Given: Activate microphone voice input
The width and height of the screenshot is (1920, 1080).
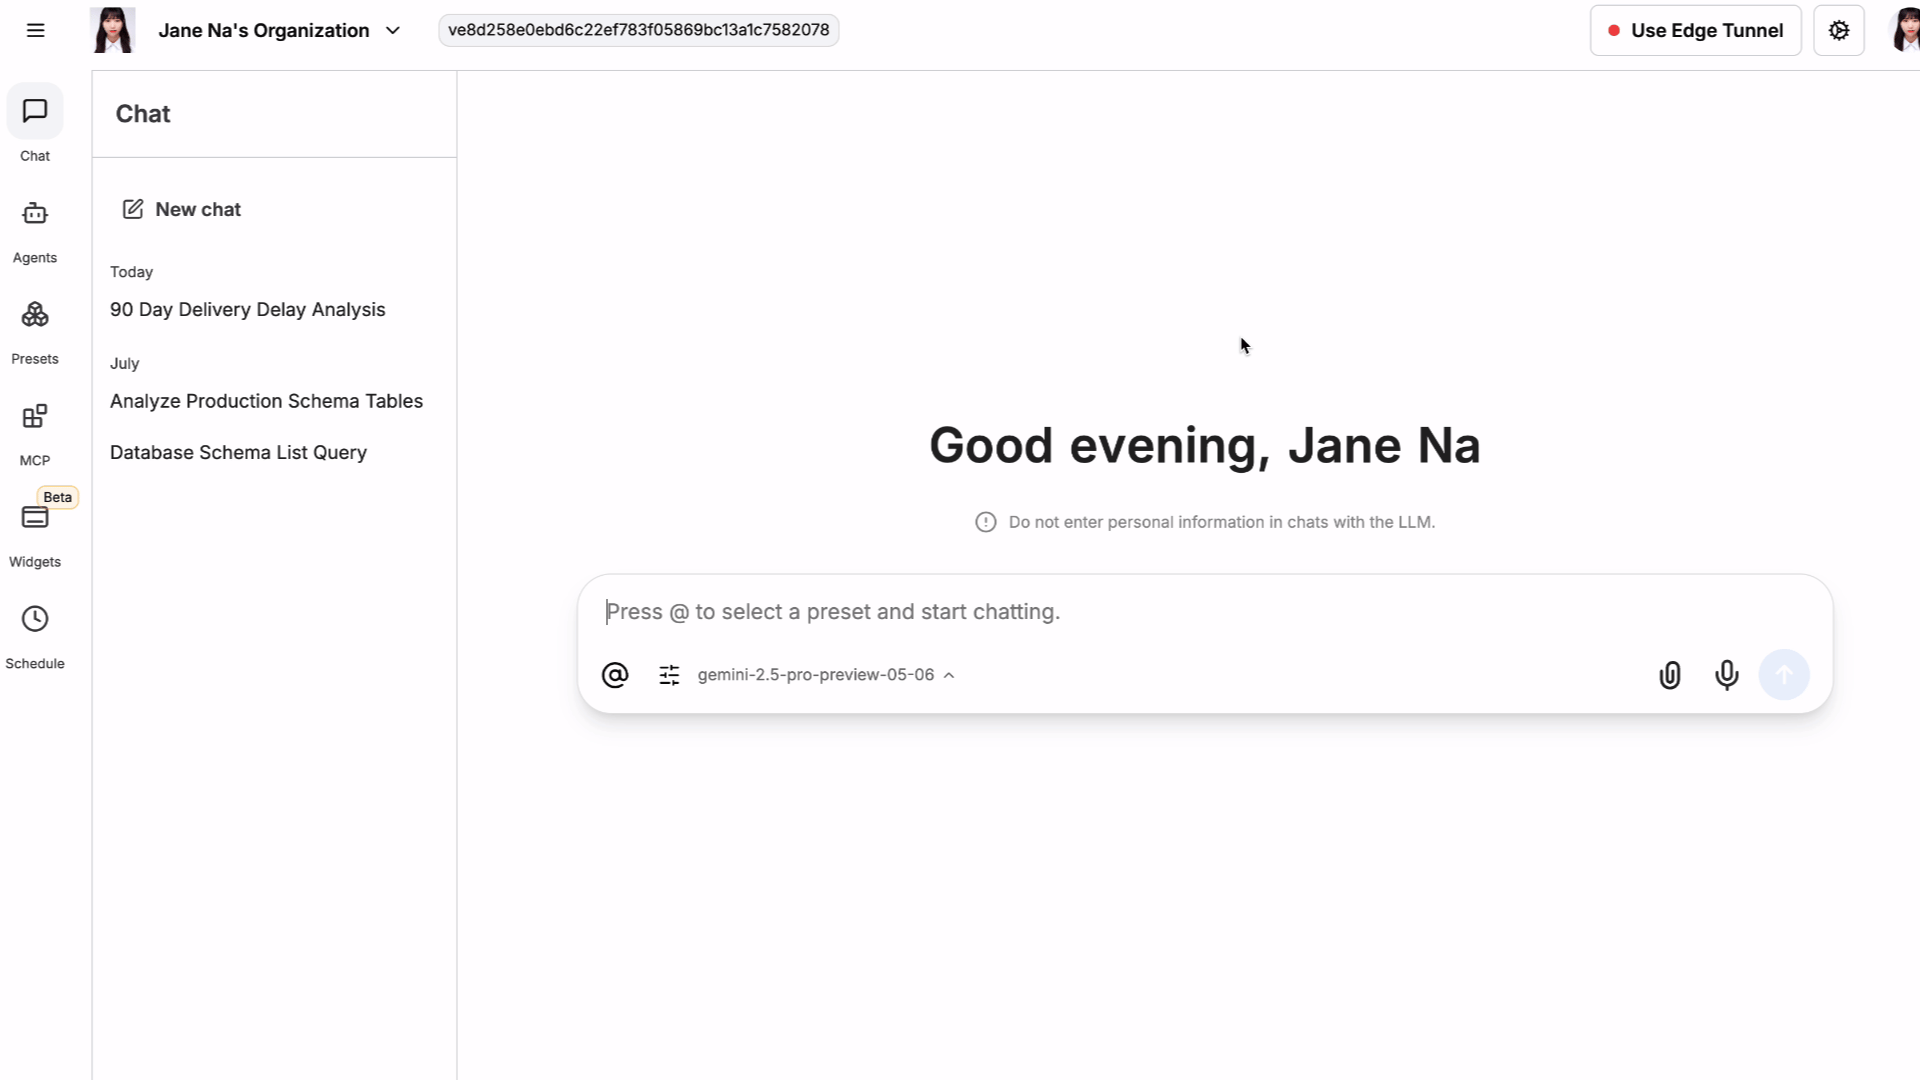Looking at the screenshot, I should 1726,675.
